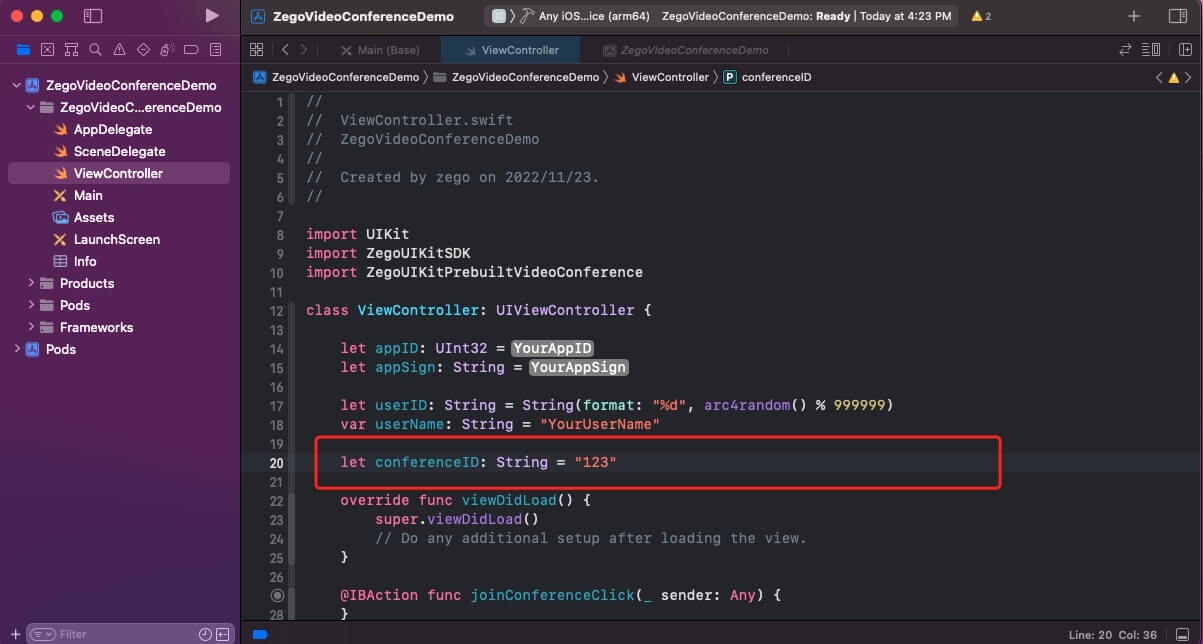
Task: Select AppDelegate in the navigator
Action: click(112, 129)
